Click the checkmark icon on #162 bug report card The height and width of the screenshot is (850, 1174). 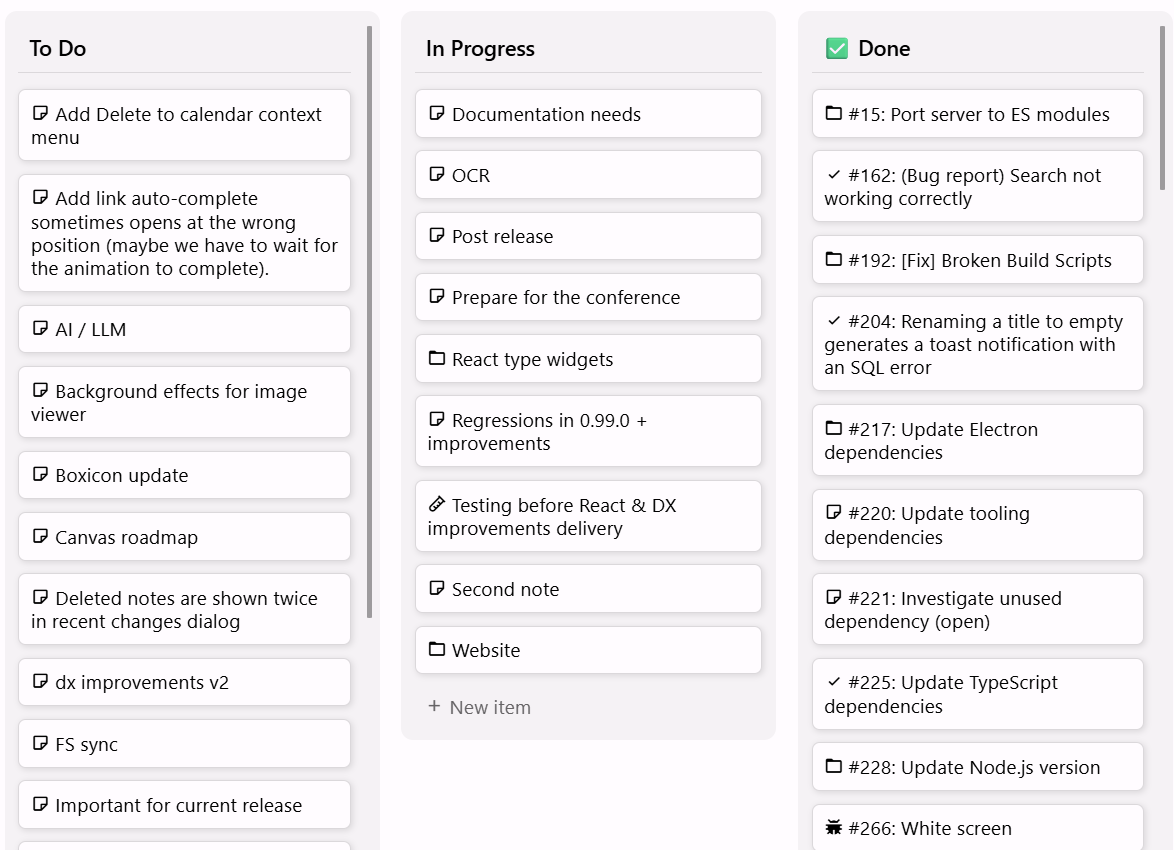833,175
